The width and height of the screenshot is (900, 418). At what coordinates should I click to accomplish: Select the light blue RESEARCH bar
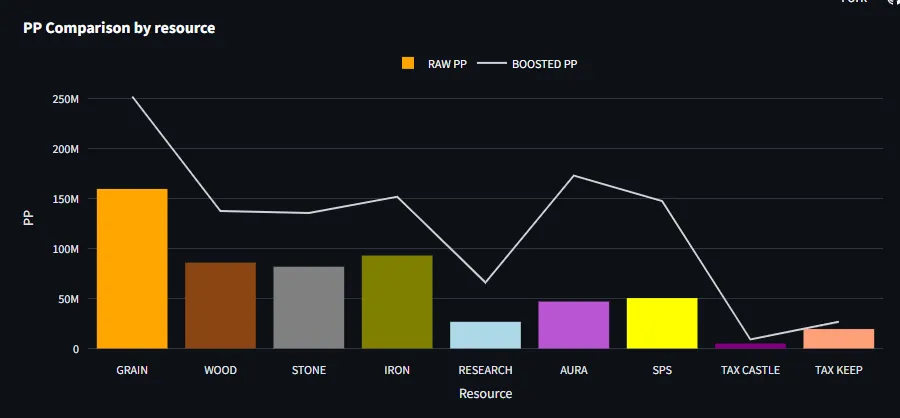[486, 335]
